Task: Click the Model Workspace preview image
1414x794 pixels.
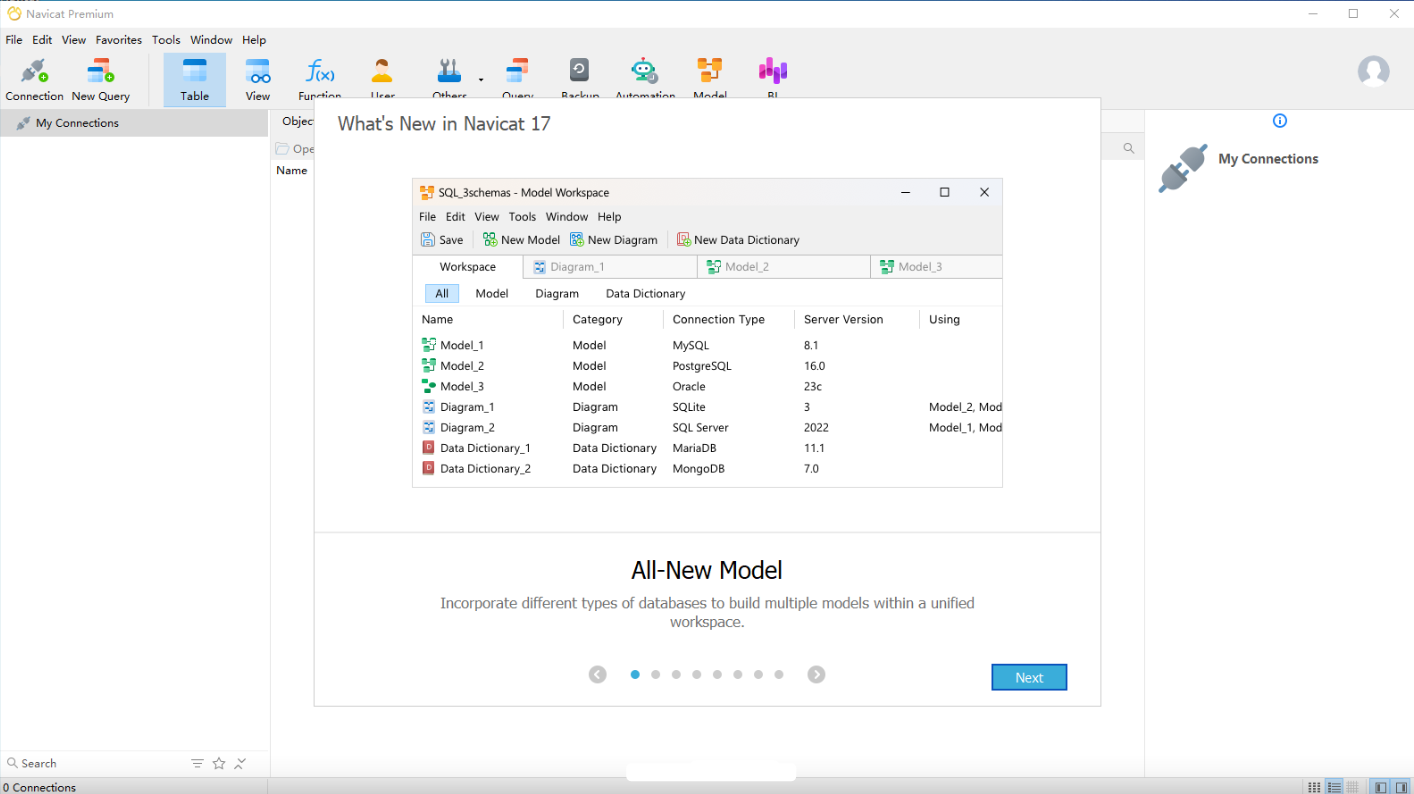Action: pos(707,333)
